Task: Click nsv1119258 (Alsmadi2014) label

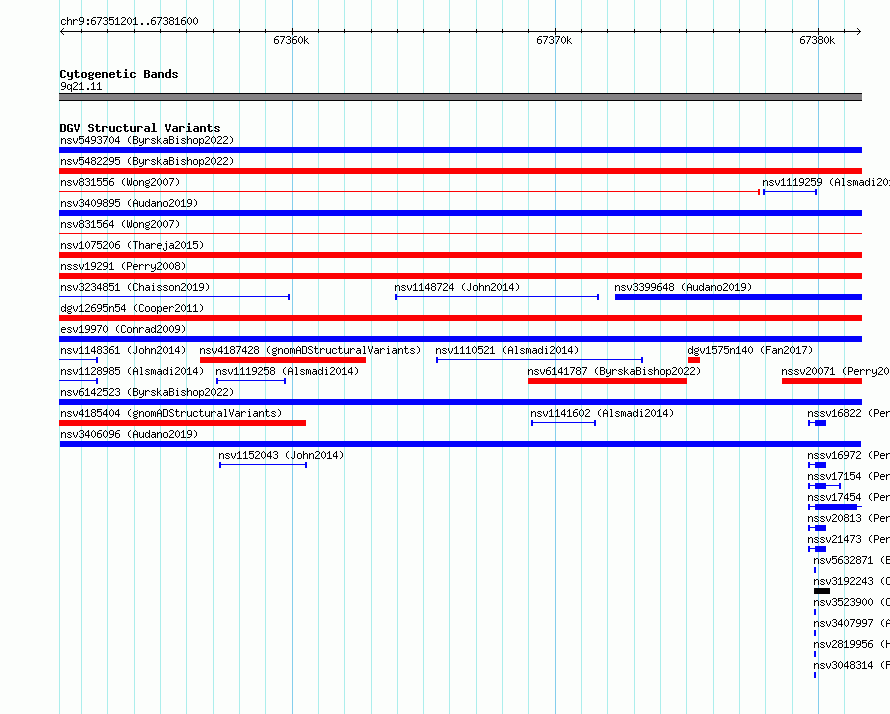Action: click(x=287, y=371)
